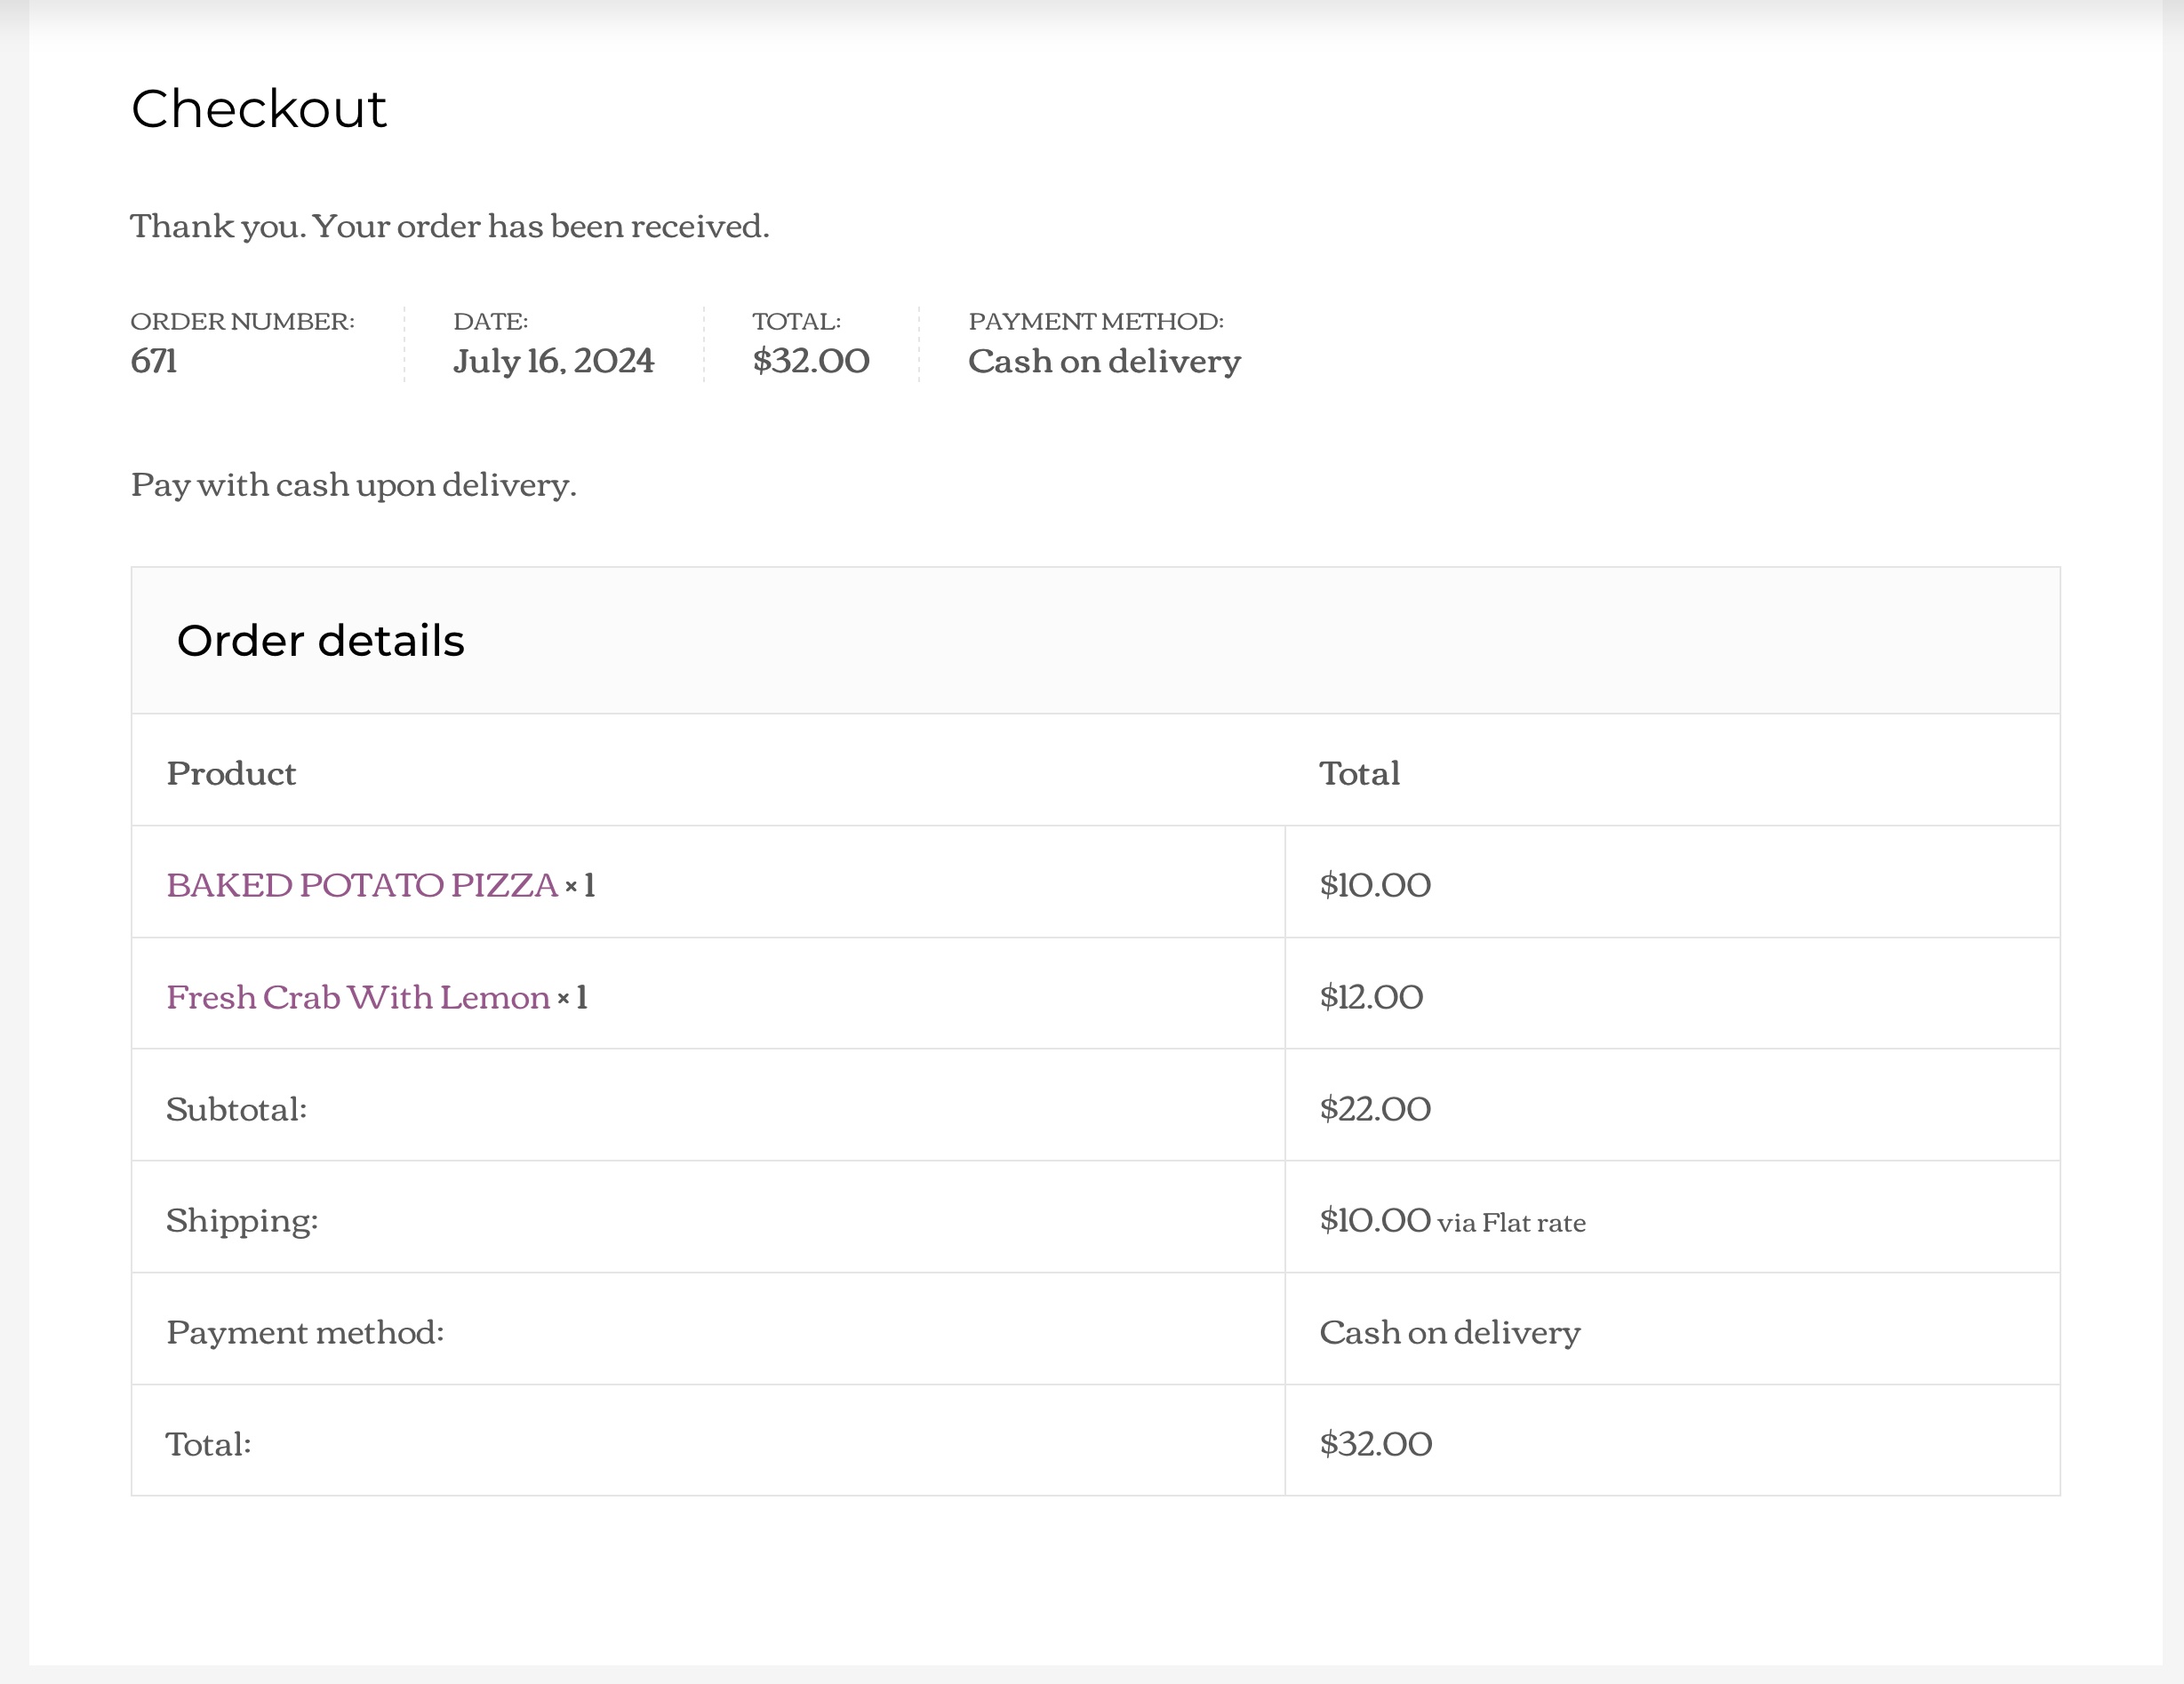
Task: Click the thank you confirmation message
Action: click(450, 226)
